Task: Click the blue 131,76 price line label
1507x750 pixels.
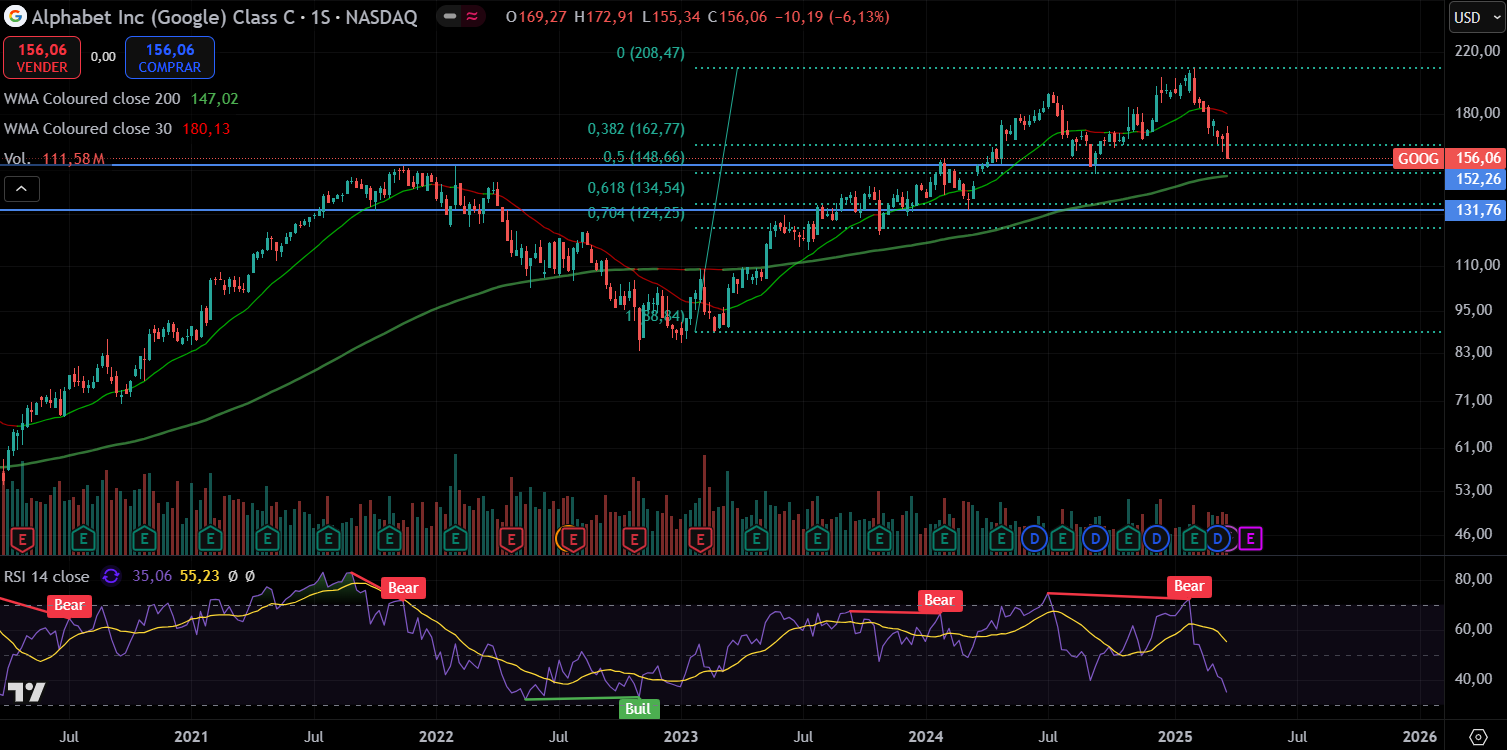Action: (x=1474, y=210)
